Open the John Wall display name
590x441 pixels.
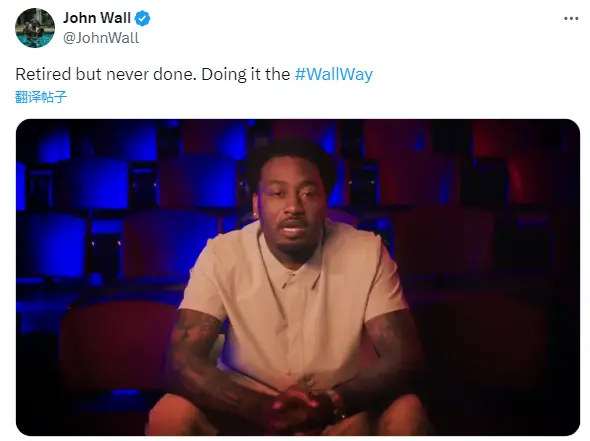[97, 18]
